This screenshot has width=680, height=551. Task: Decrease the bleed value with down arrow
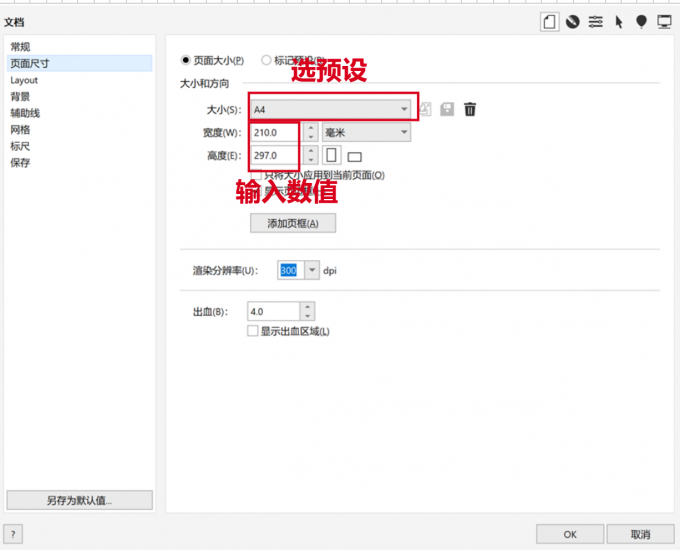point(307,316)
